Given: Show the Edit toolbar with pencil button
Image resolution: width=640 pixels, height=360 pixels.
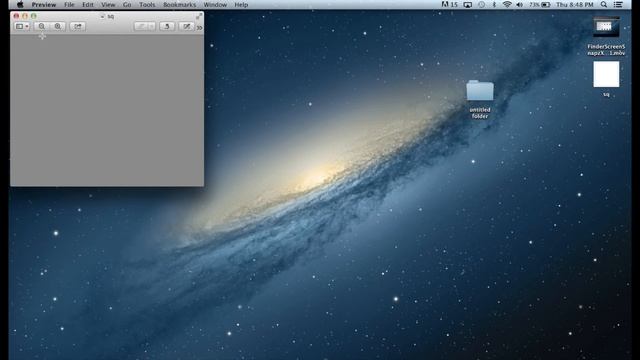Looking at the screenshot, I should pos(187,27).
